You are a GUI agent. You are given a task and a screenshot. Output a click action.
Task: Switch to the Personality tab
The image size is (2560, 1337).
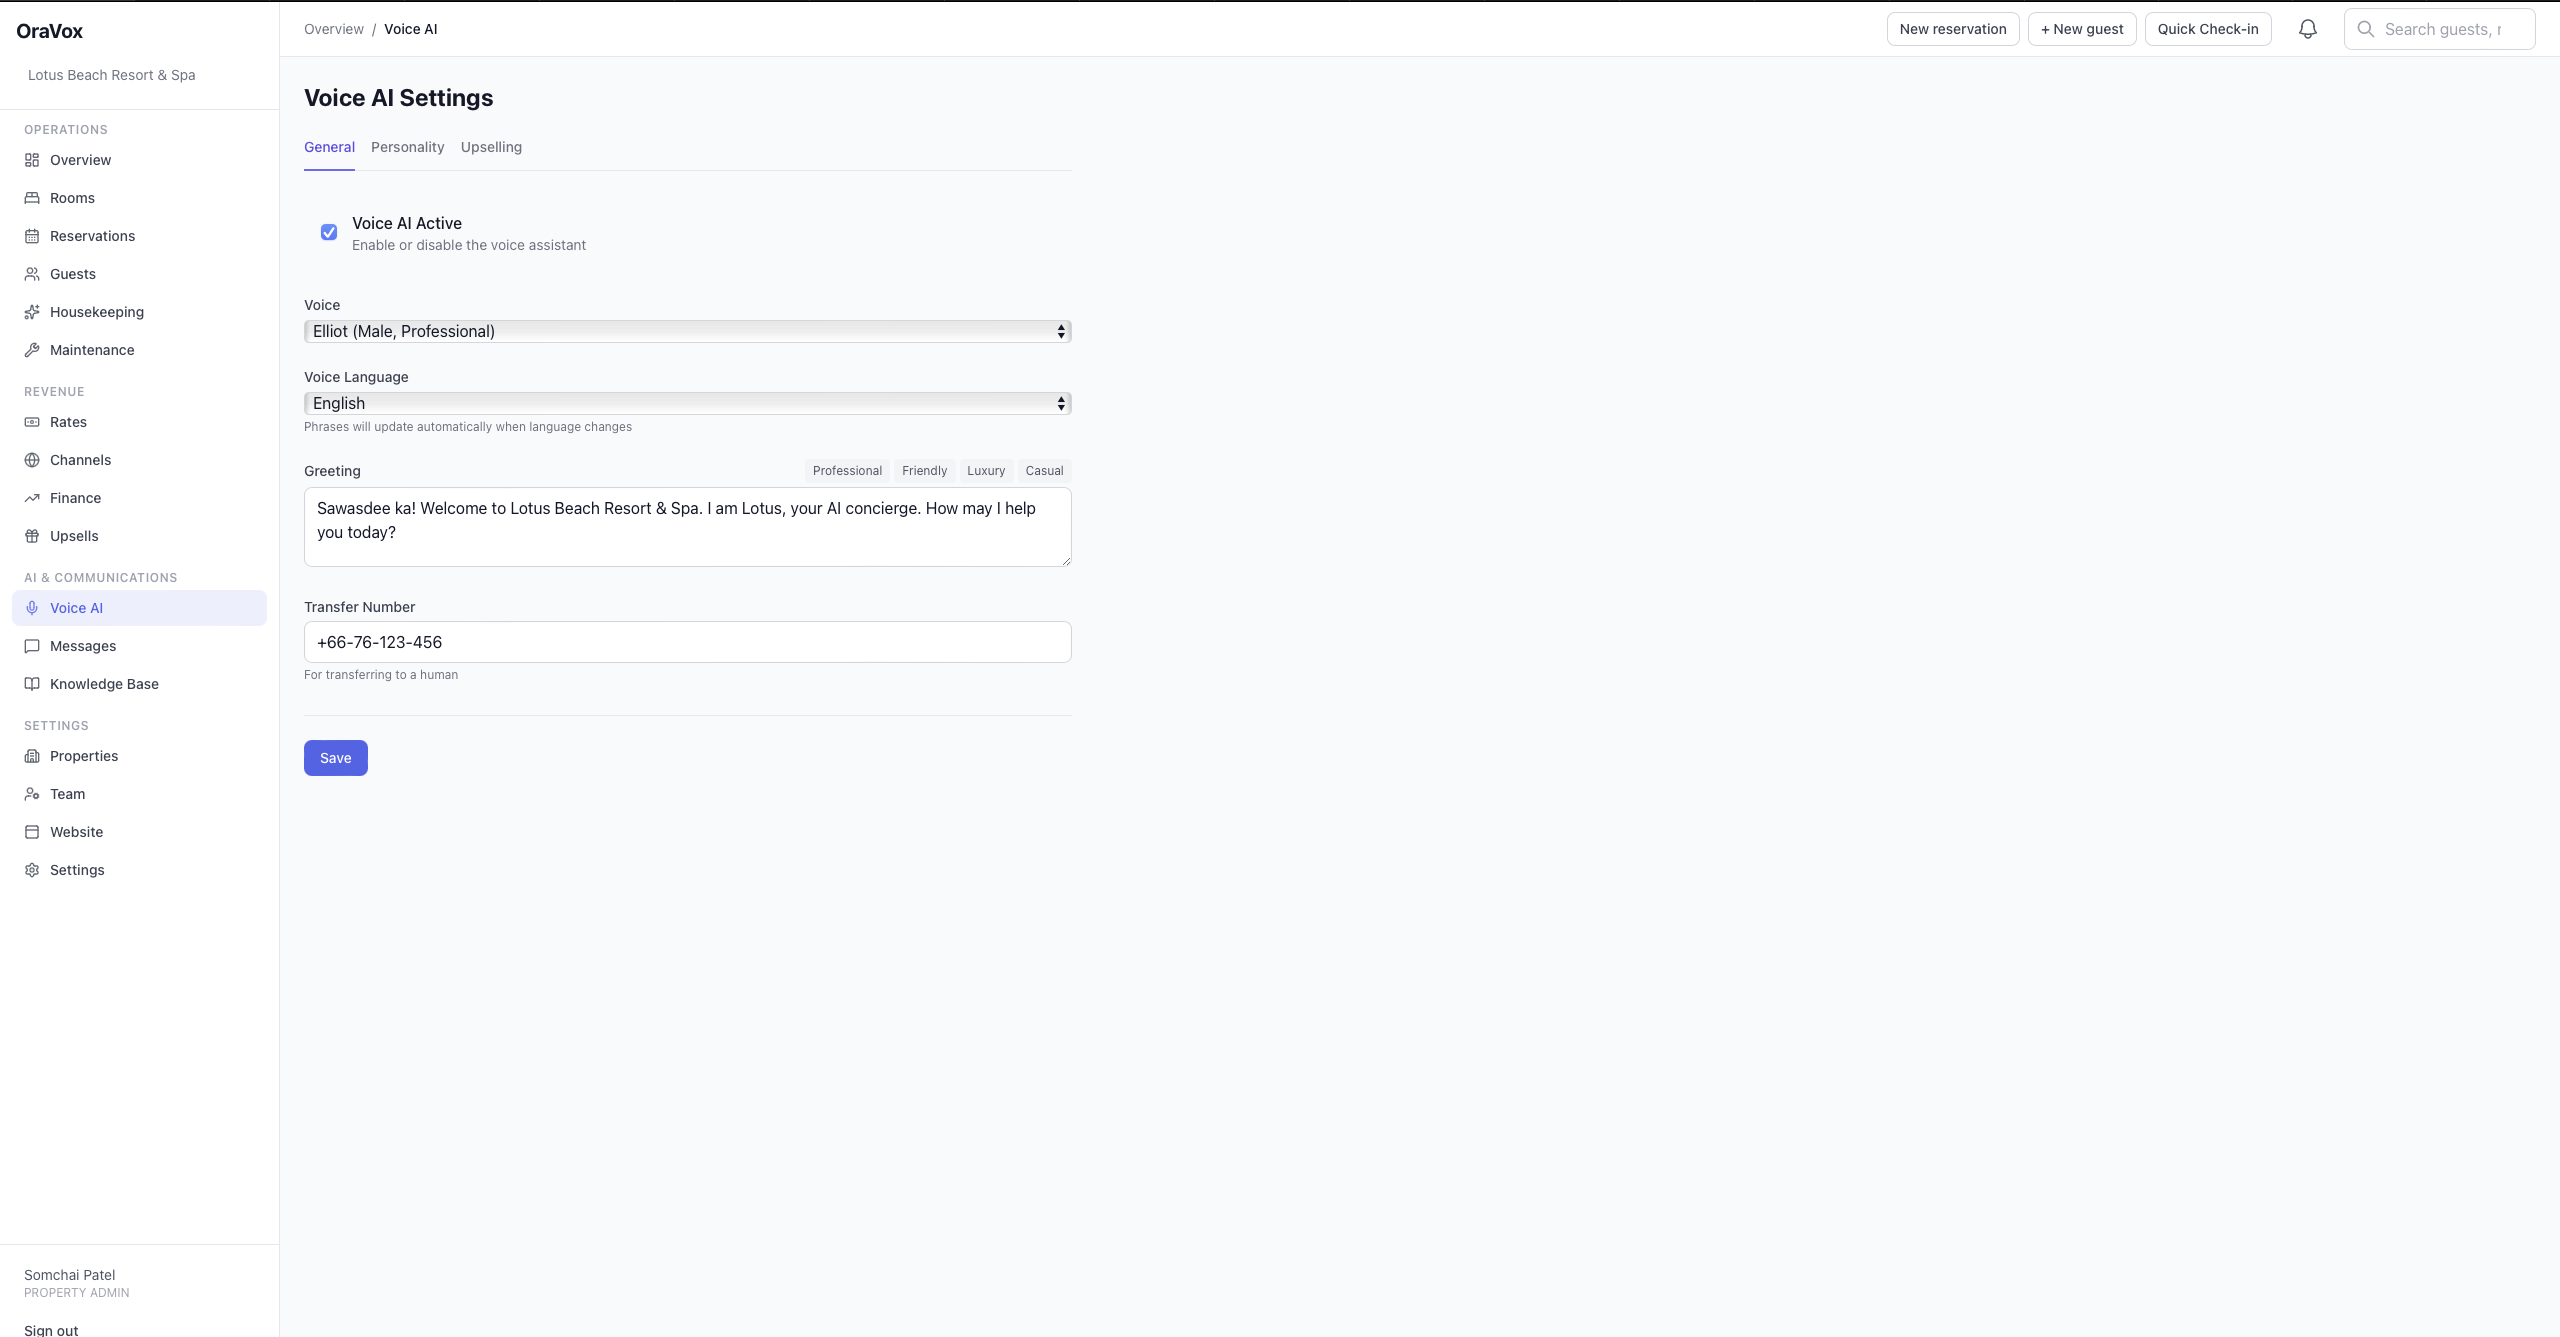click(407, 147)
